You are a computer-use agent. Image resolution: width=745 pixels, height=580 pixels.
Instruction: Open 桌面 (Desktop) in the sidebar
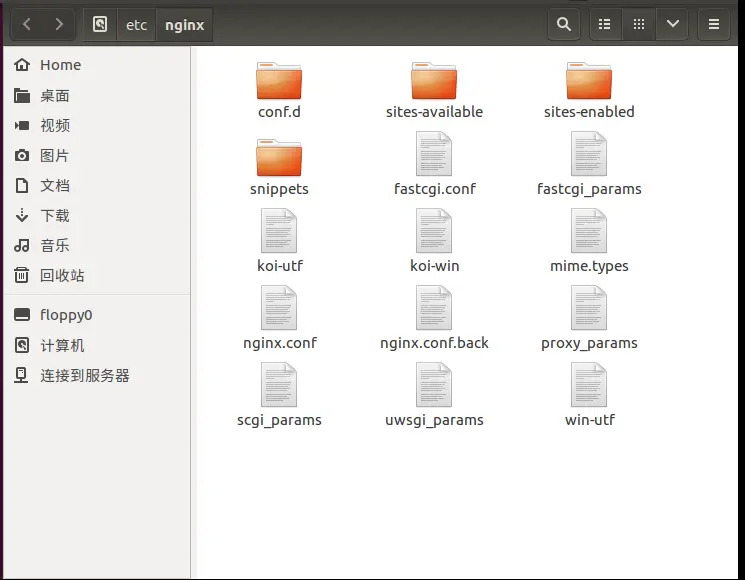(97, 95)
